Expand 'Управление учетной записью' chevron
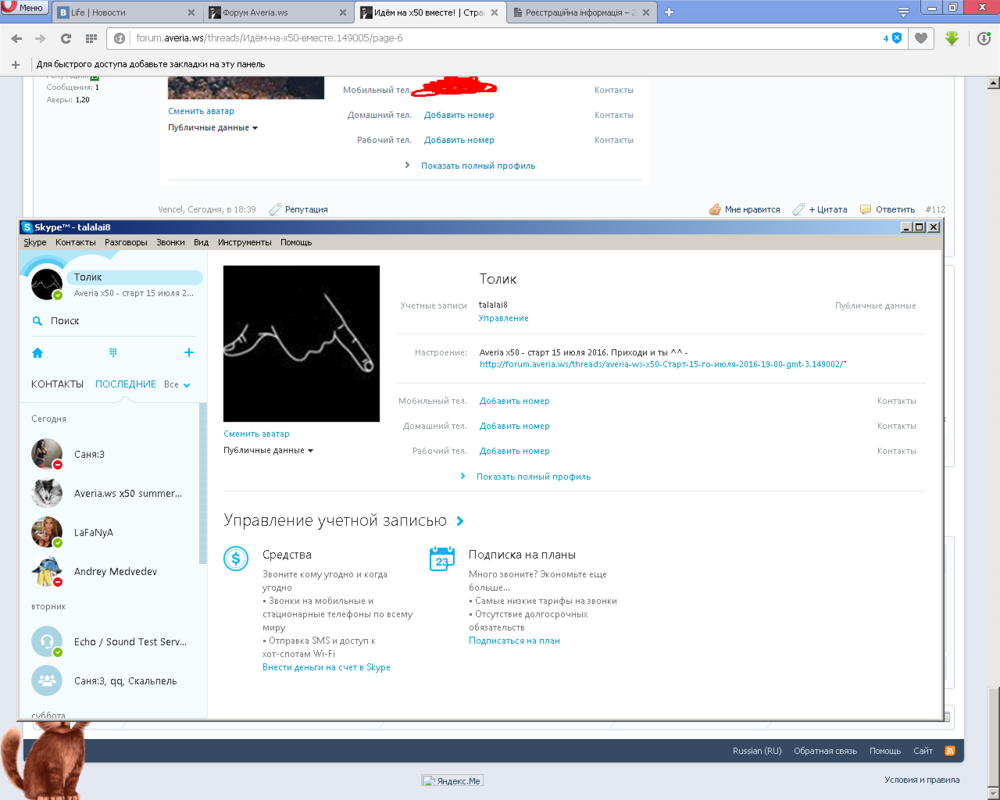The width and height of the screenshot is (1000, 800). point(460,521)
